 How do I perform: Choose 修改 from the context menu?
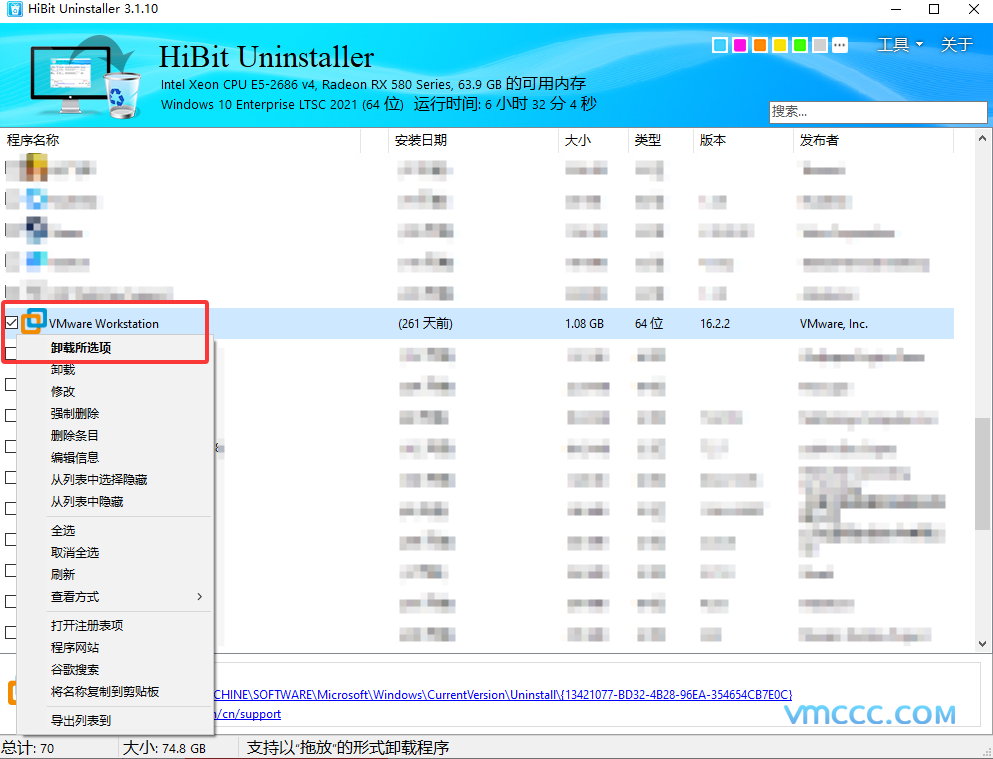pyautogui.click(x=63, y=392)
